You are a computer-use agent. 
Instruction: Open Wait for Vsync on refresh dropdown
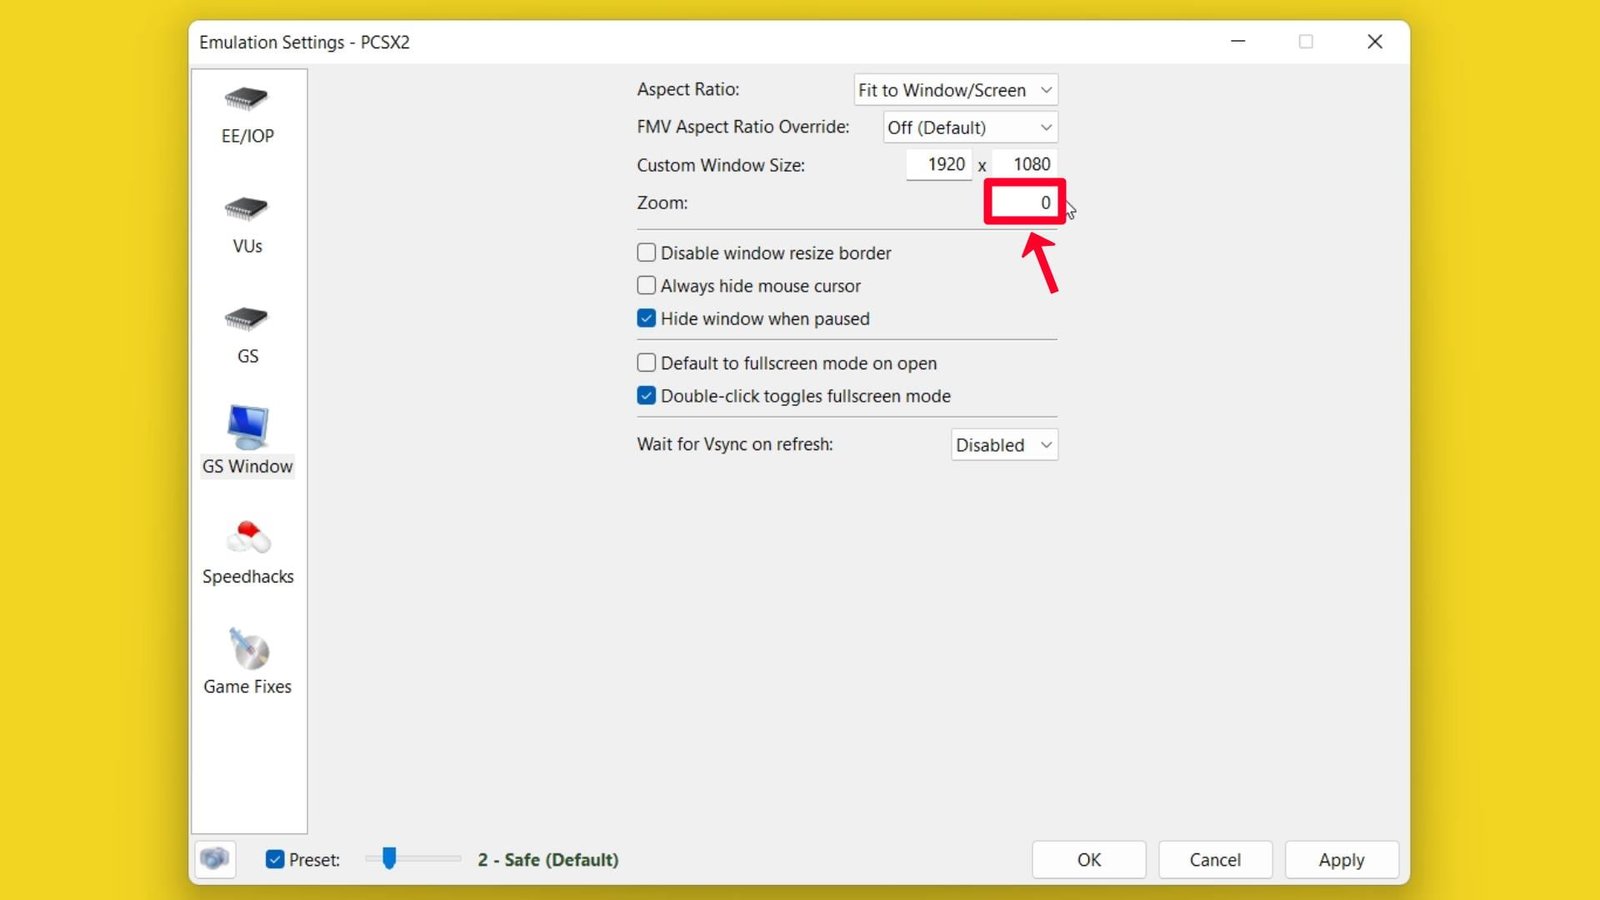coord(1004,445)
